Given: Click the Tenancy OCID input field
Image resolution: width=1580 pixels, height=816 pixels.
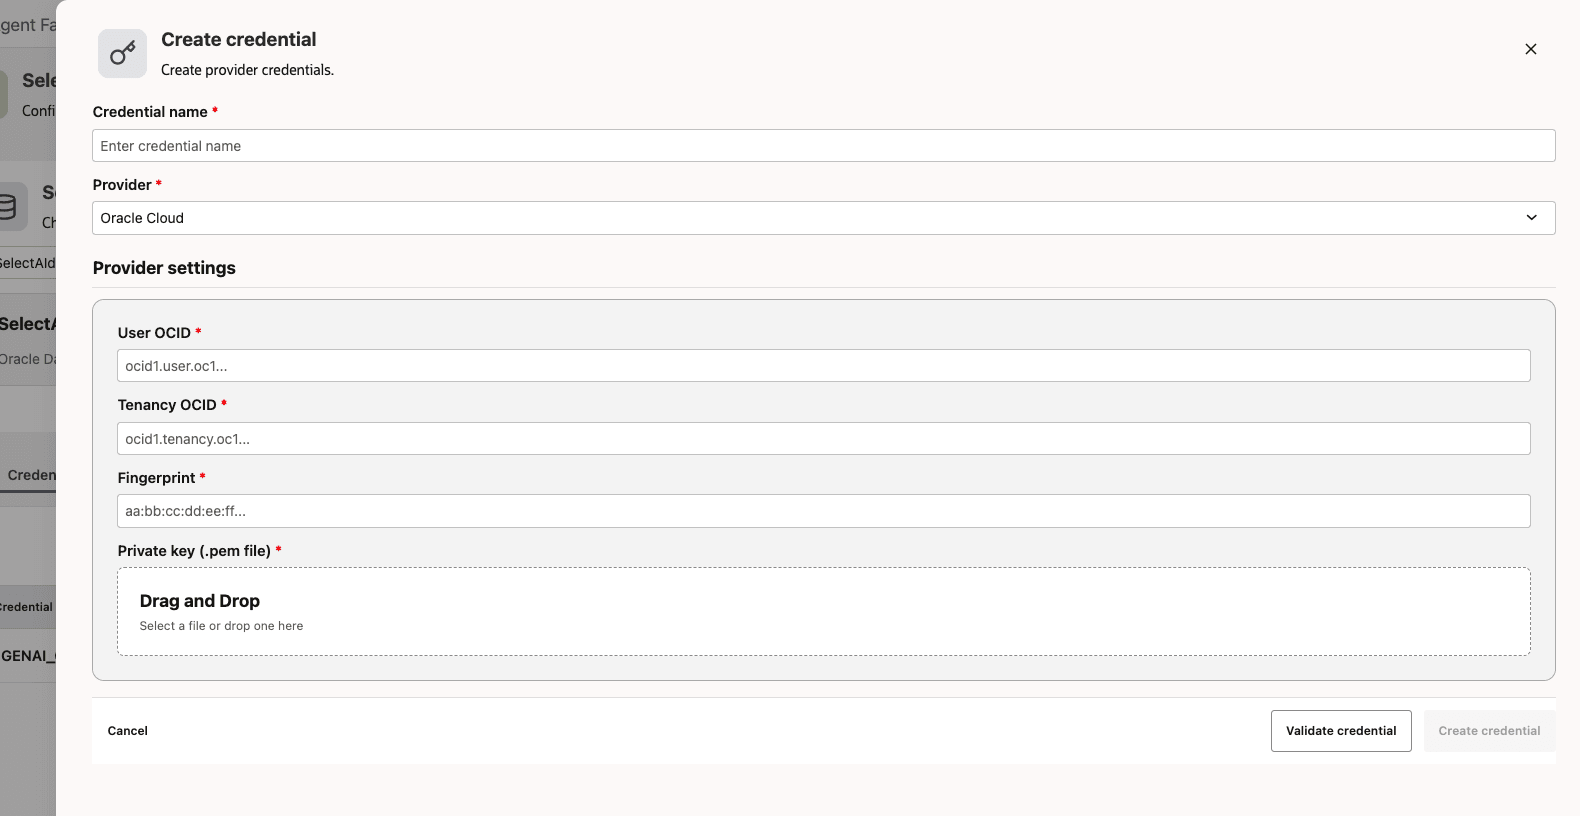Looking at the screenshot, I should pos(824,438).
